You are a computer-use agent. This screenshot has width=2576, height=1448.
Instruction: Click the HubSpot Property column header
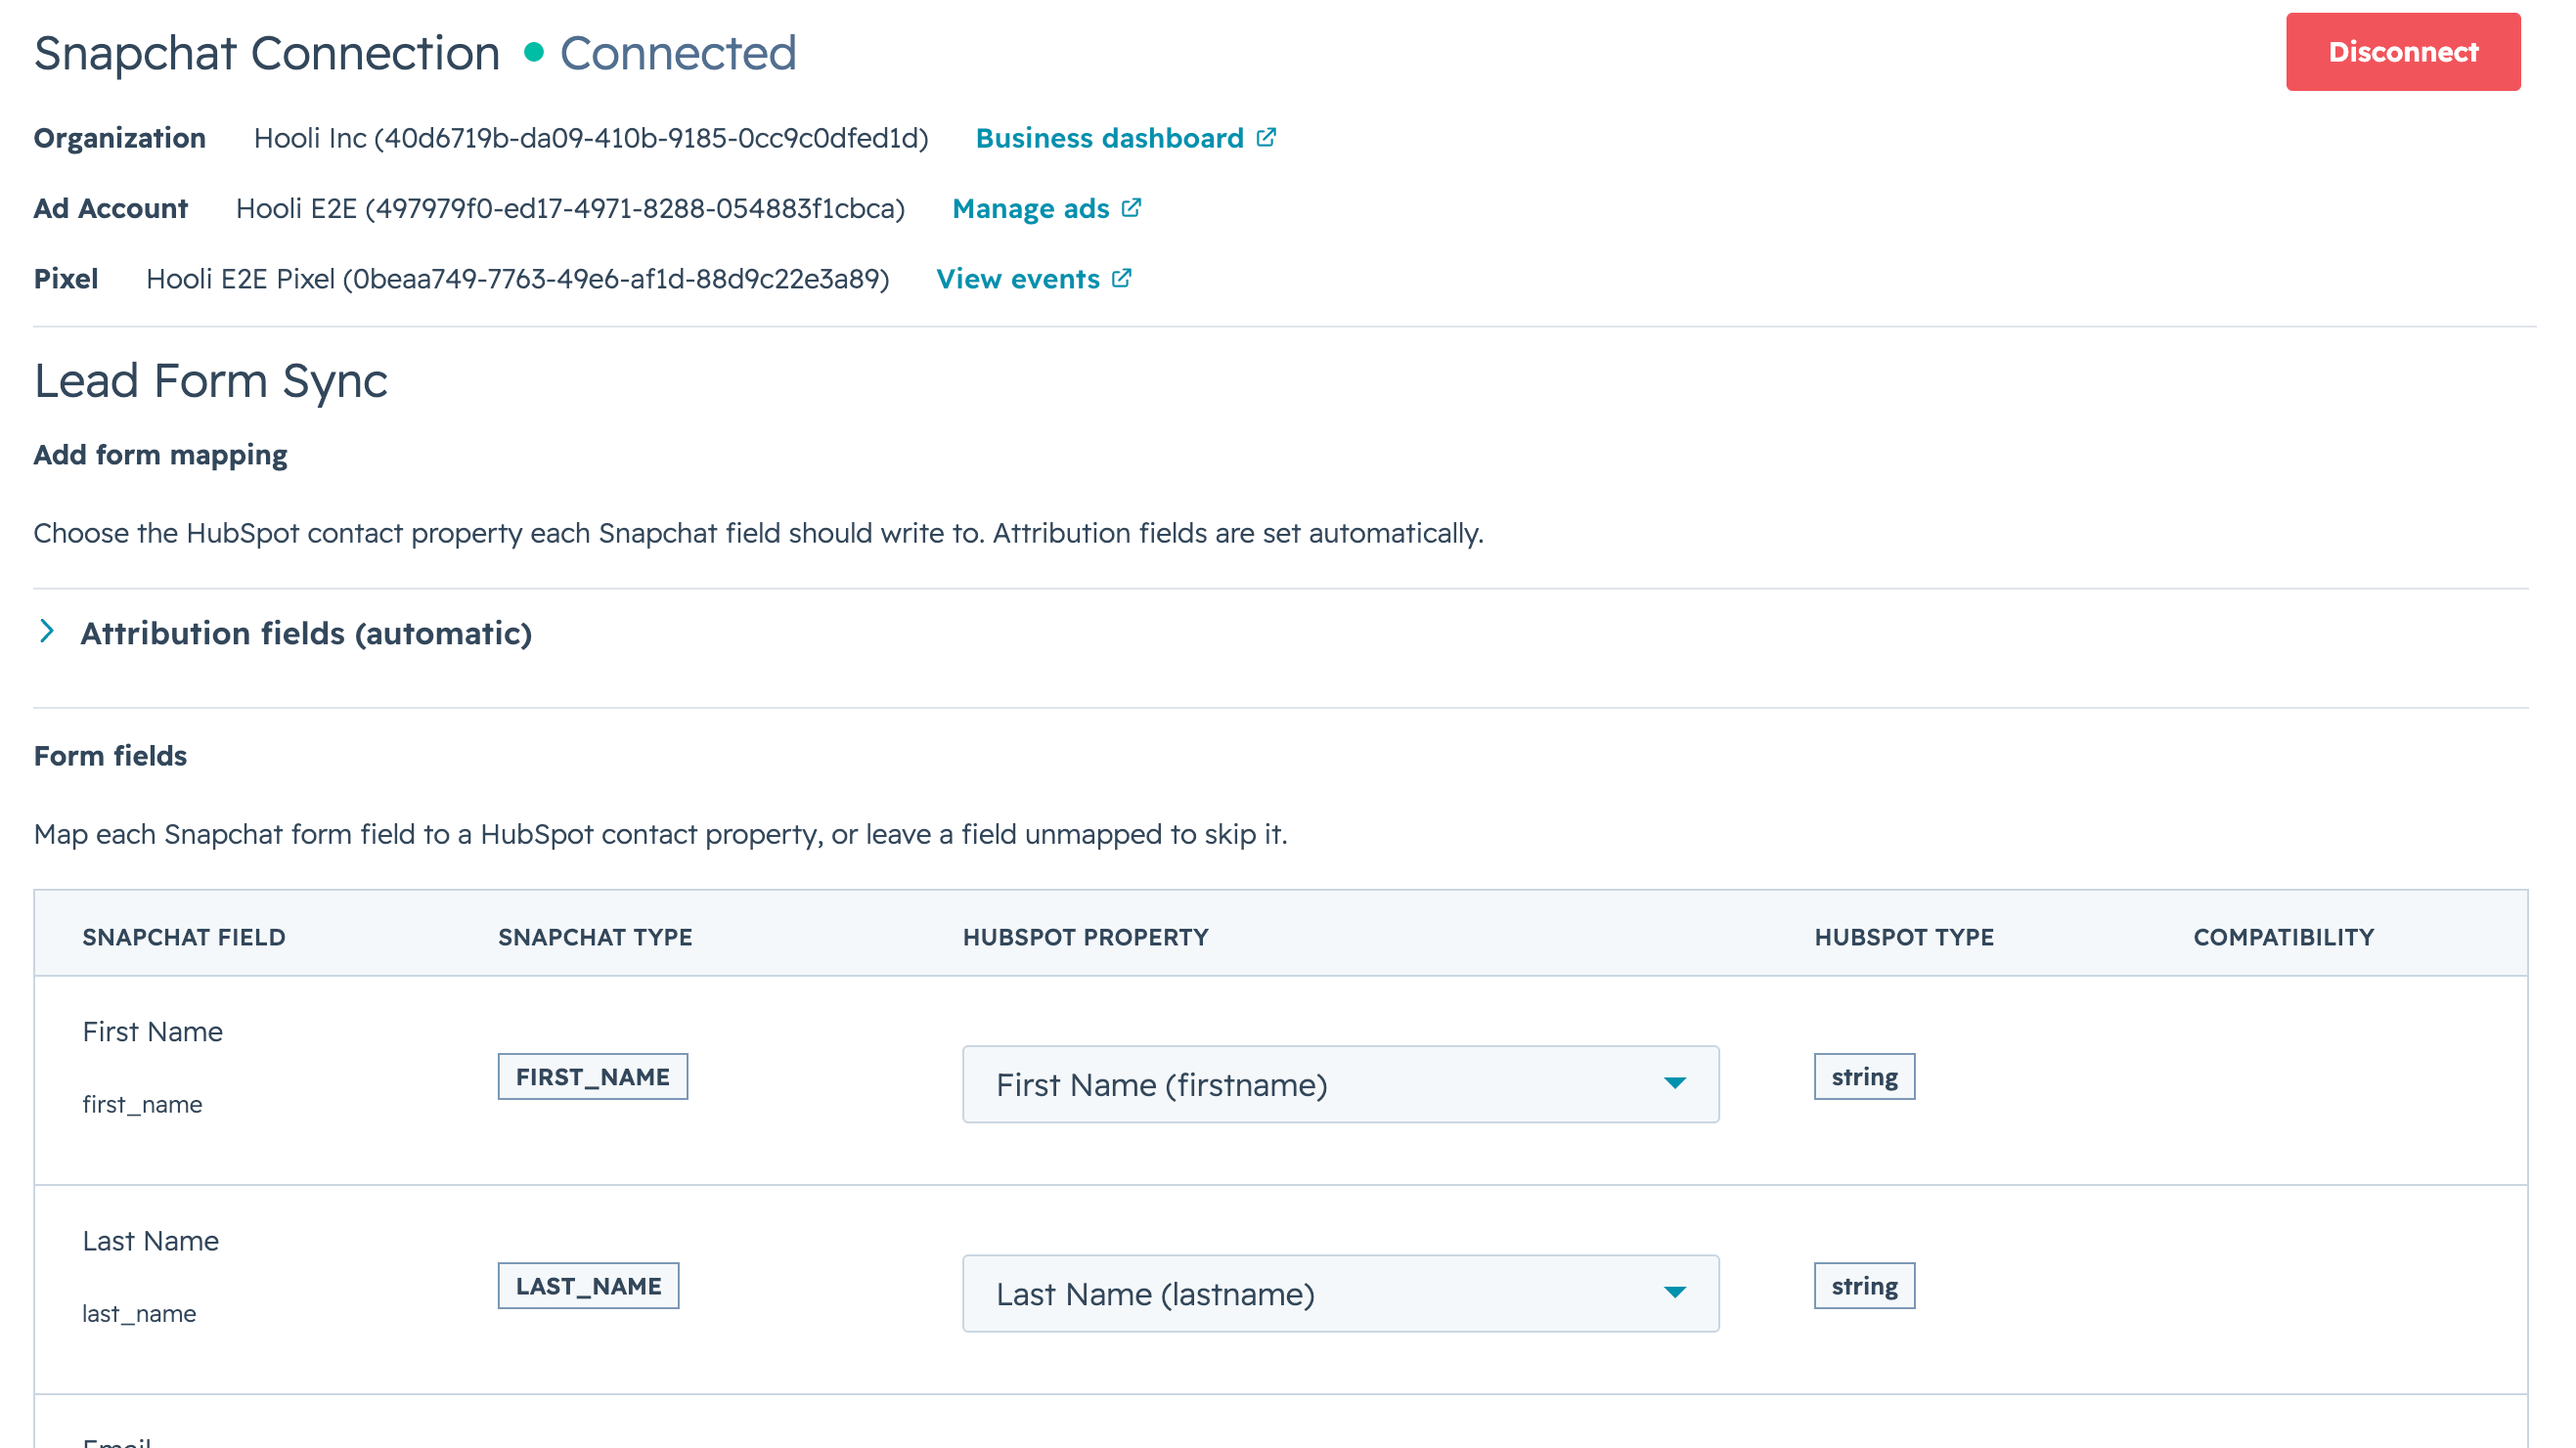(x=1085, y=937)
